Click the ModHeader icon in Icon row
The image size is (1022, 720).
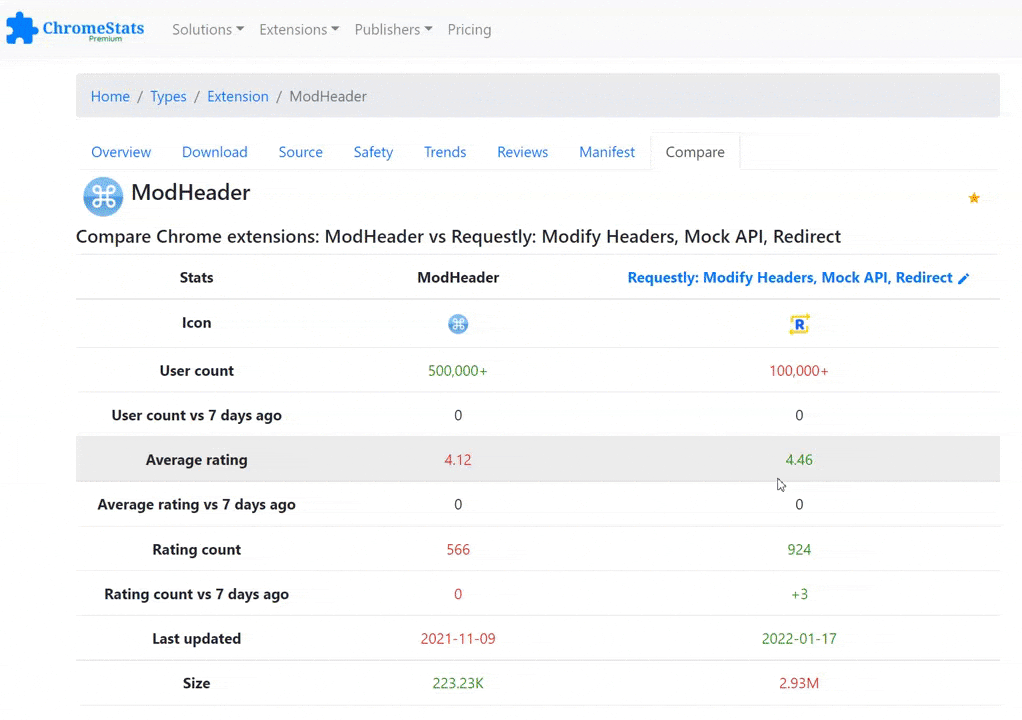point(458,324)
